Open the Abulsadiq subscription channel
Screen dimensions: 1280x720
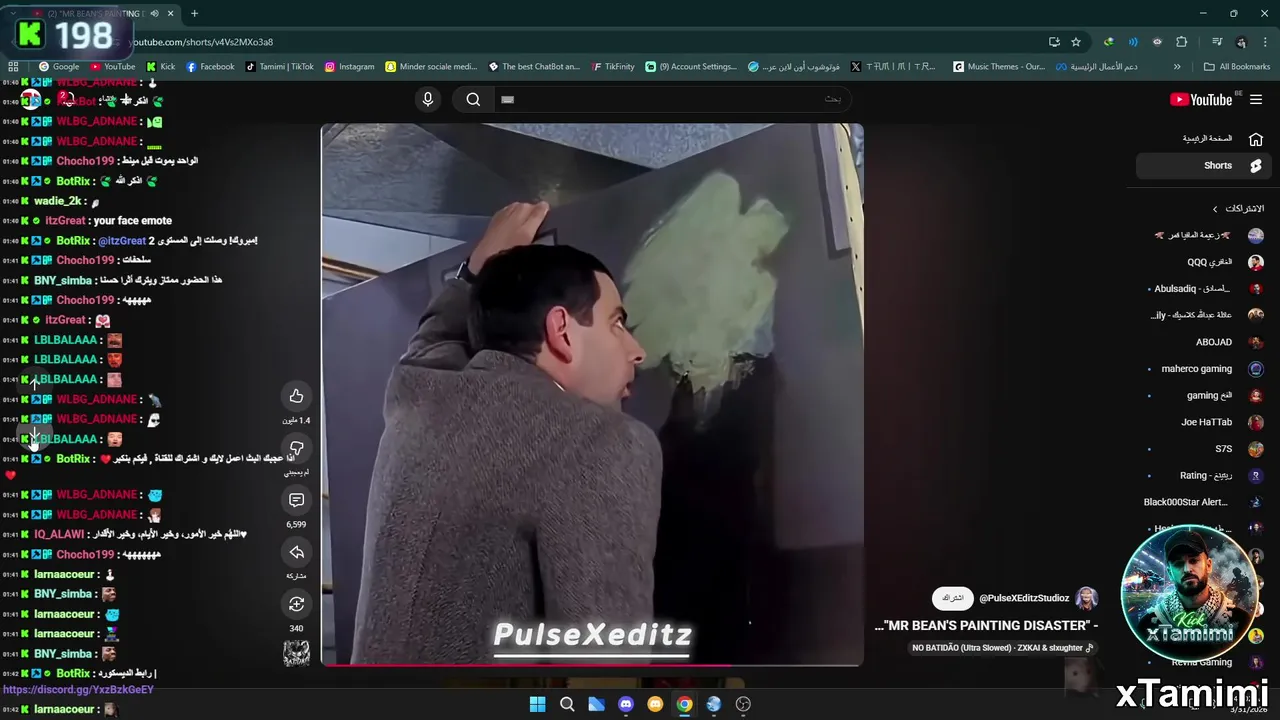[x=1203, y=289]
